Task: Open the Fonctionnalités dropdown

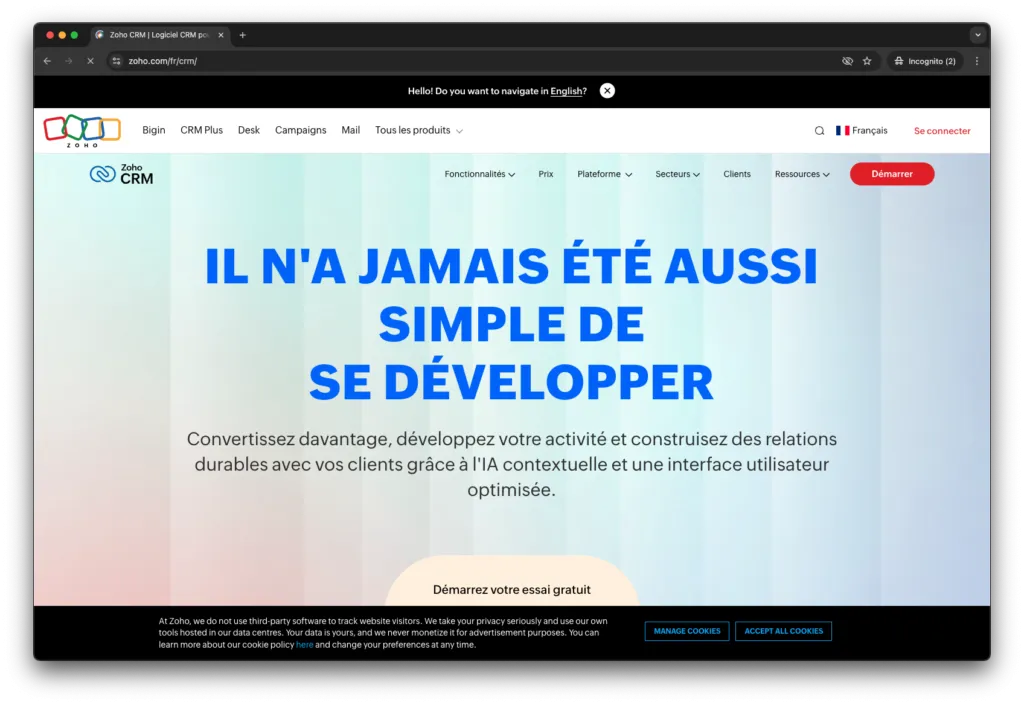Action: (479, 173)
